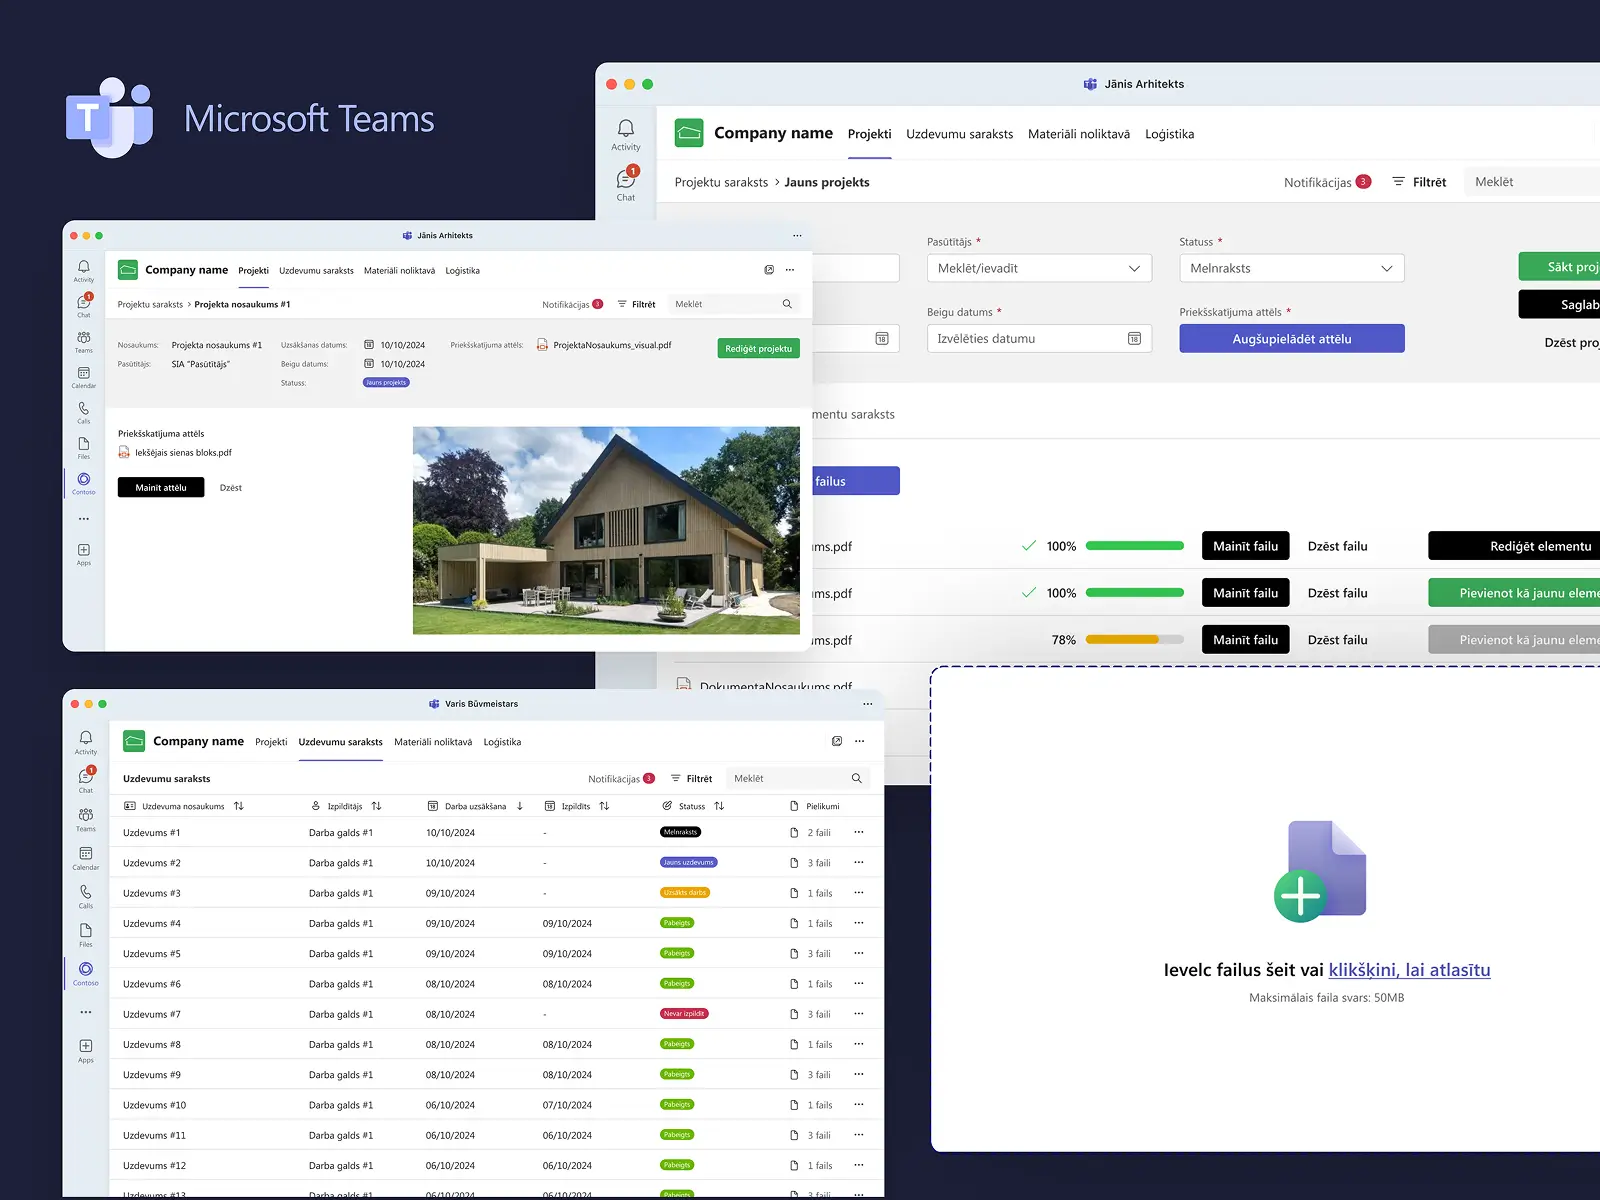Select Projekti tab in new project window
The image size is (1600, 1200).
tap(870, 134)
